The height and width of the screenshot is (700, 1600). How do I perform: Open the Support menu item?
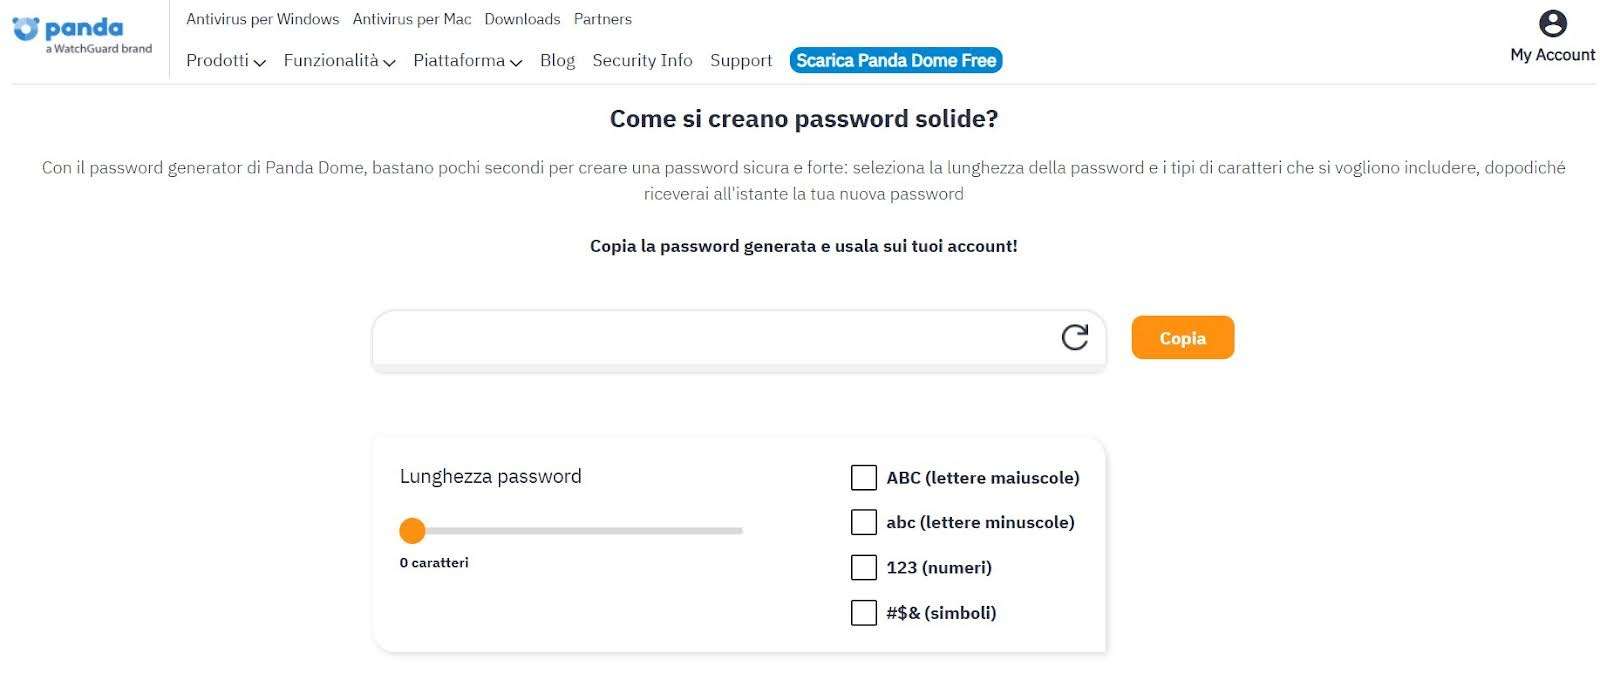(x=741, y=61)
